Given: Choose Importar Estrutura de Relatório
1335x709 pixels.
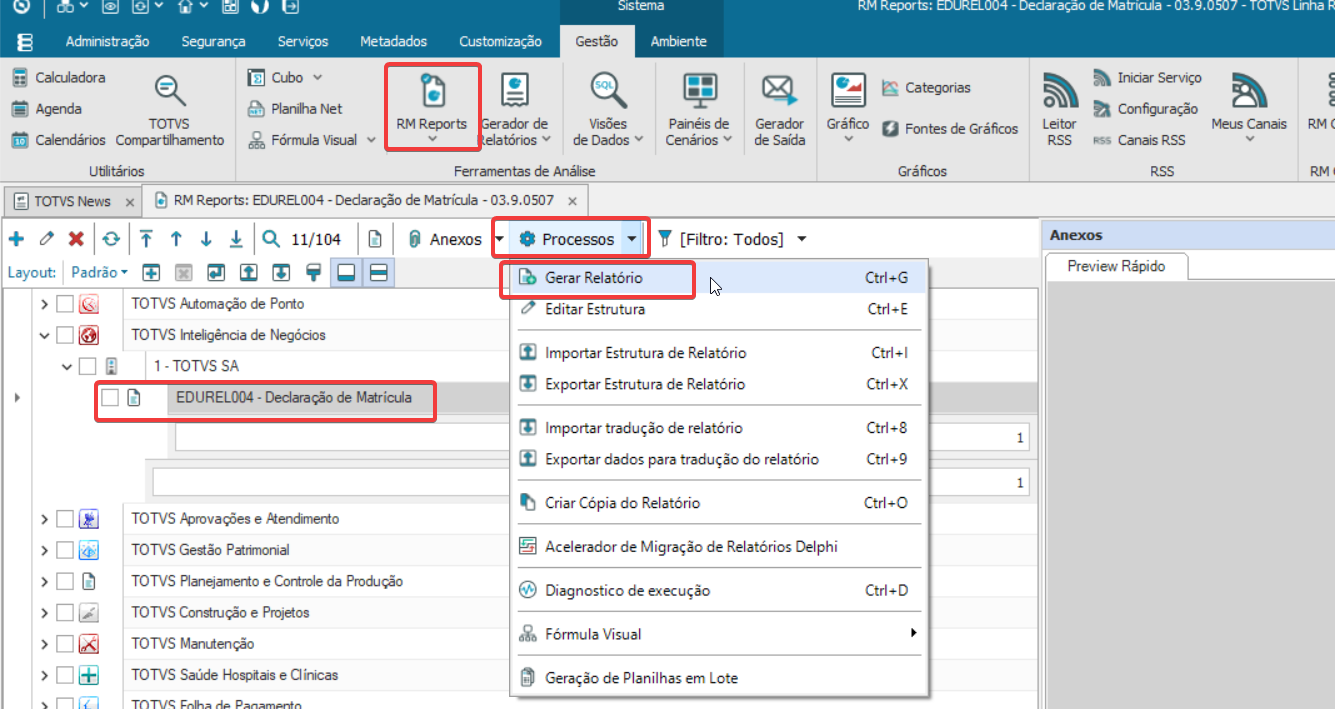Looking at the screenshot, I should 716,353.
